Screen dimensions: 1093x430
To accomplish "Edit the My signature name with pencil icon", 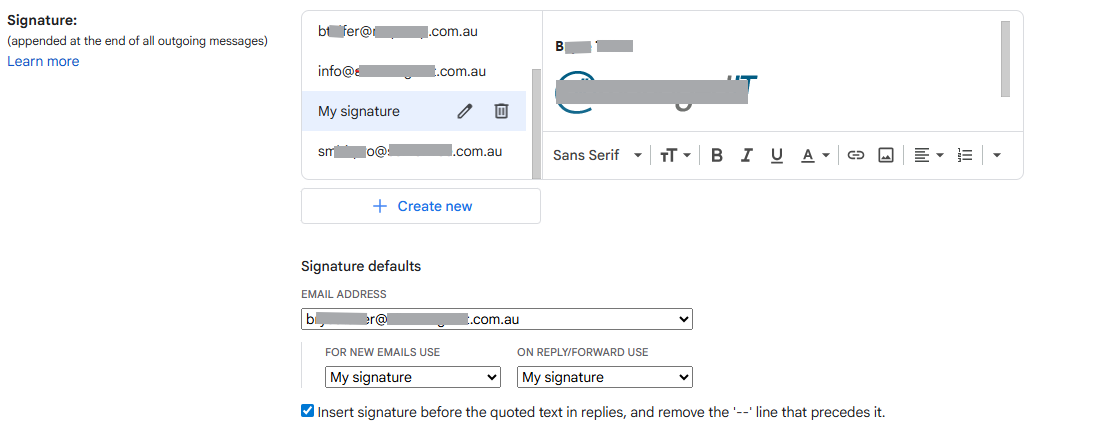I will click(x=464, y=111).
